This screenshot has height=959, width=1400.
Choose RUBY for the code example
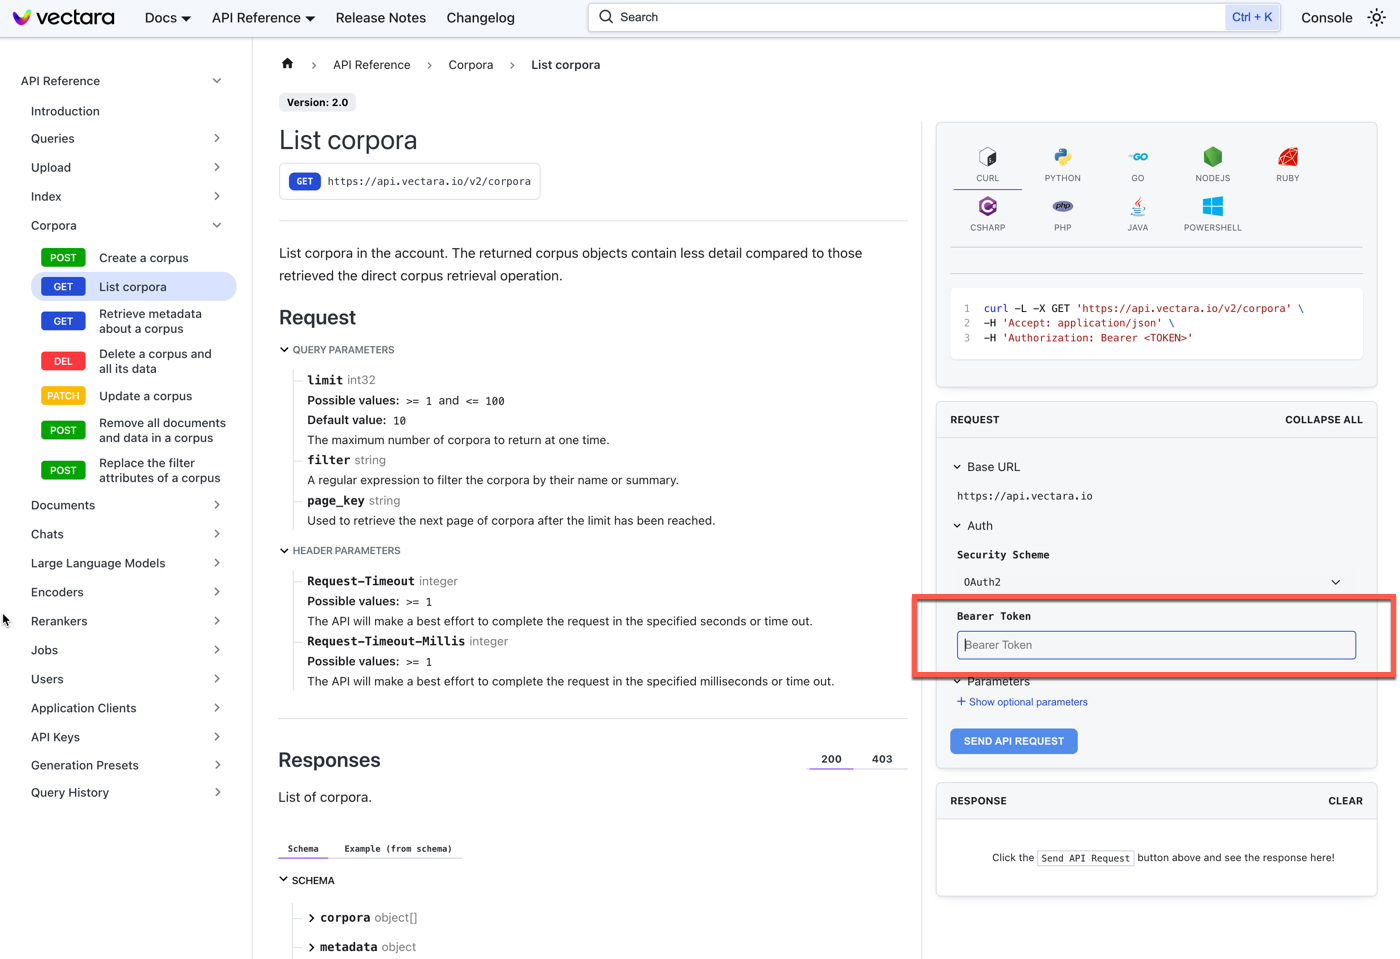[x=1287, y=163]
